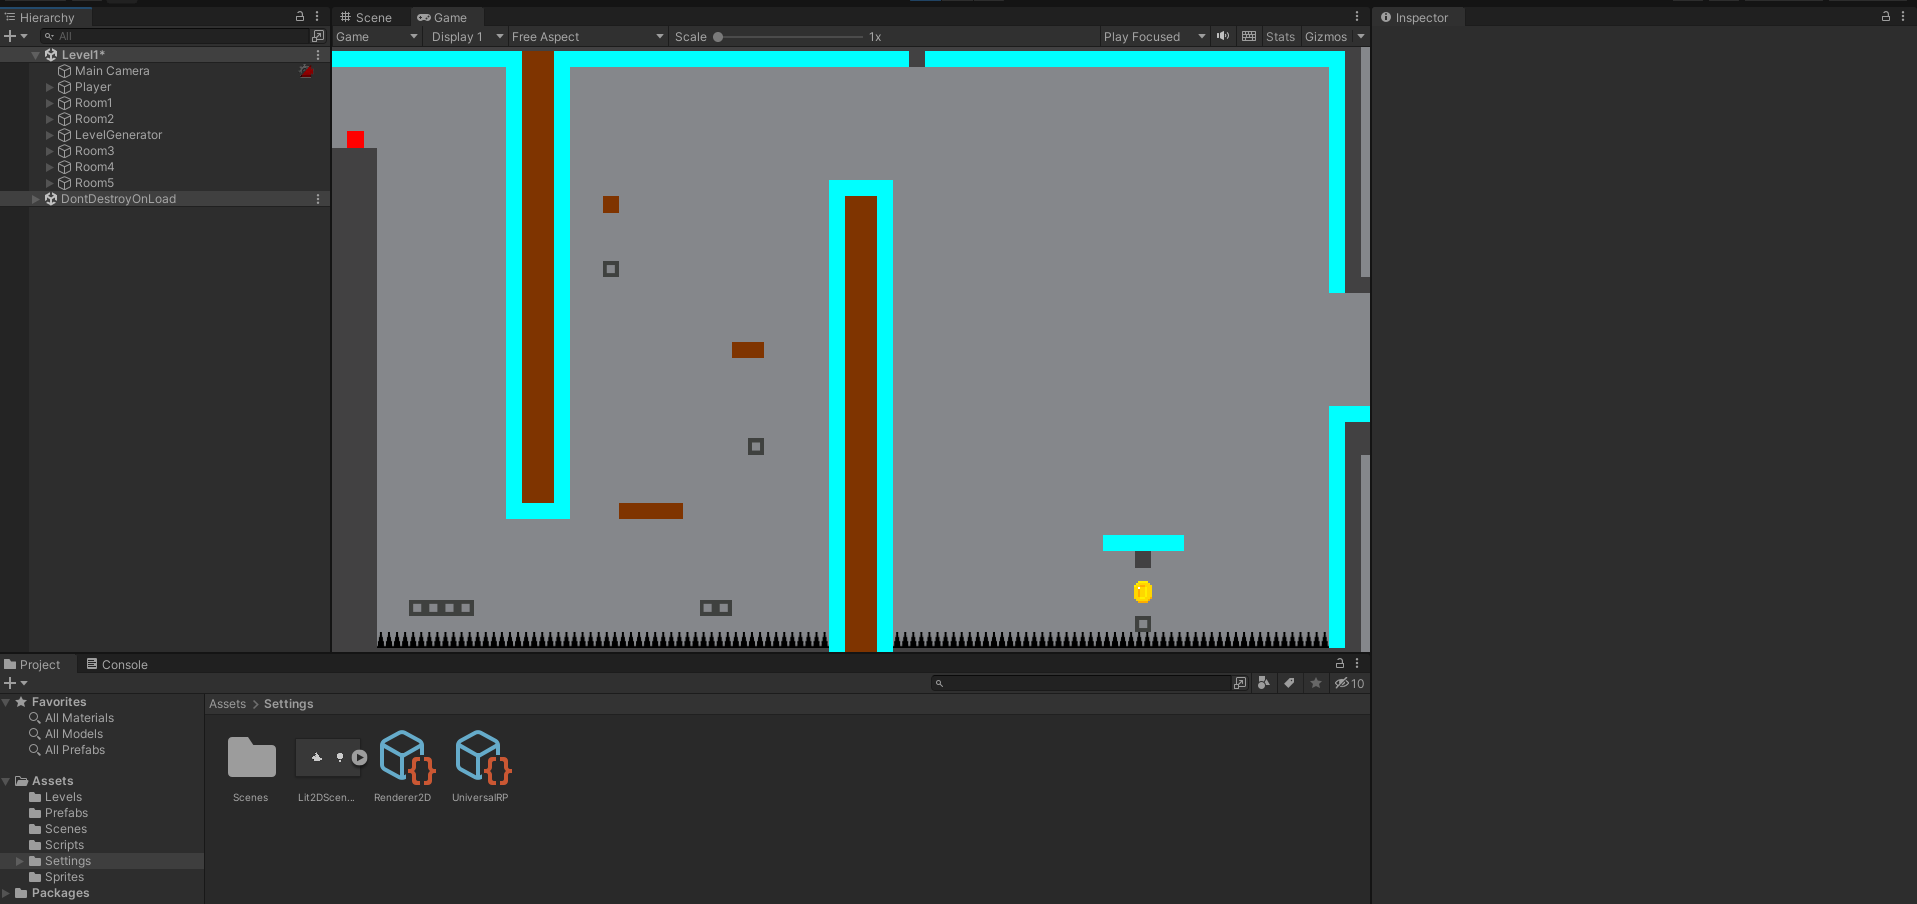The image size is (1917, 904).
Task: Toggle the Stats overlay in Game view
Action: (1280, 36)
